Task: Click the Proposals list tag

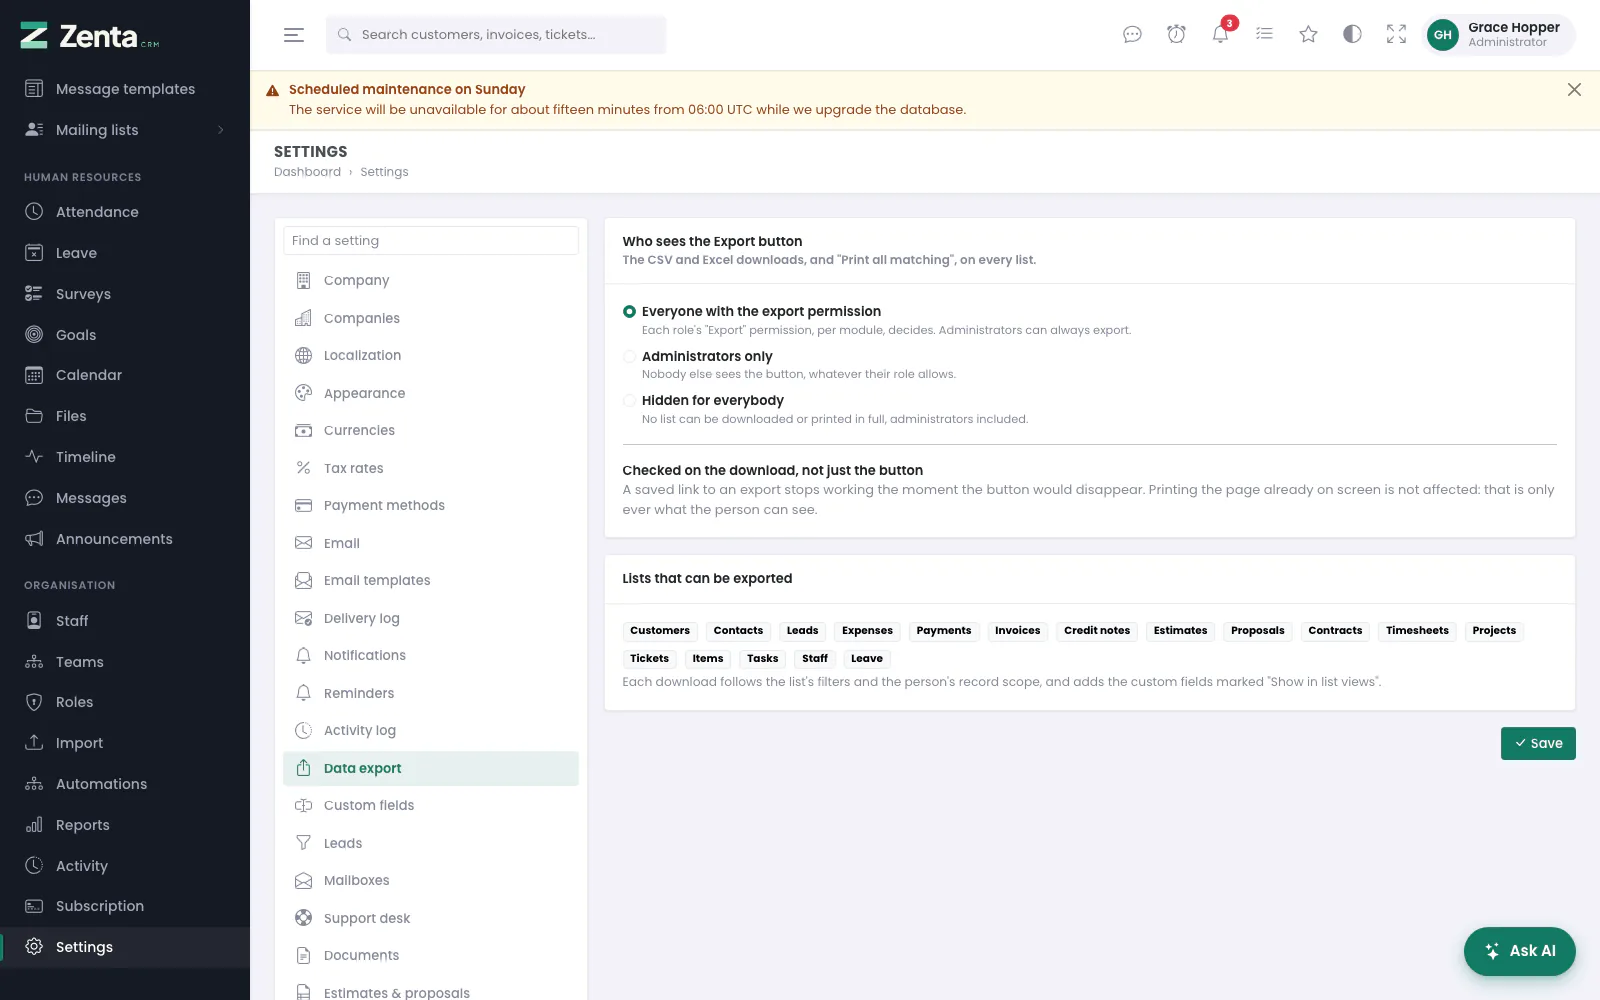Action: pyautogui.click(x=1258, y=631)
